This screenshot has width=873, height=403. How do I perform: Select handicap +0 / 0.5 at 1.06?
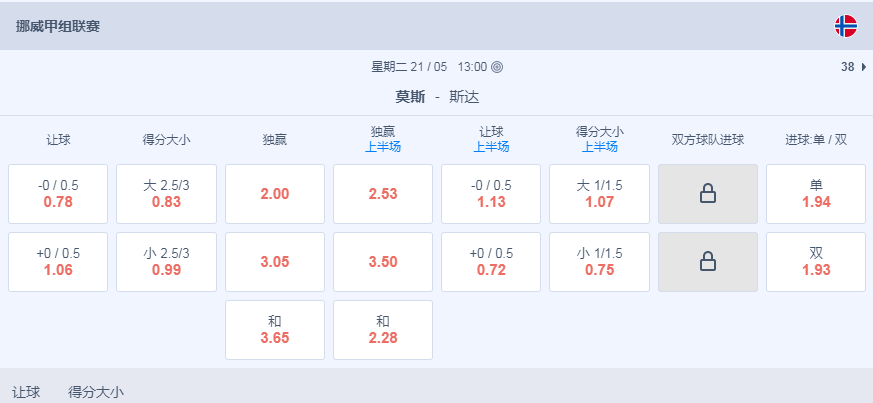(58, 262)
